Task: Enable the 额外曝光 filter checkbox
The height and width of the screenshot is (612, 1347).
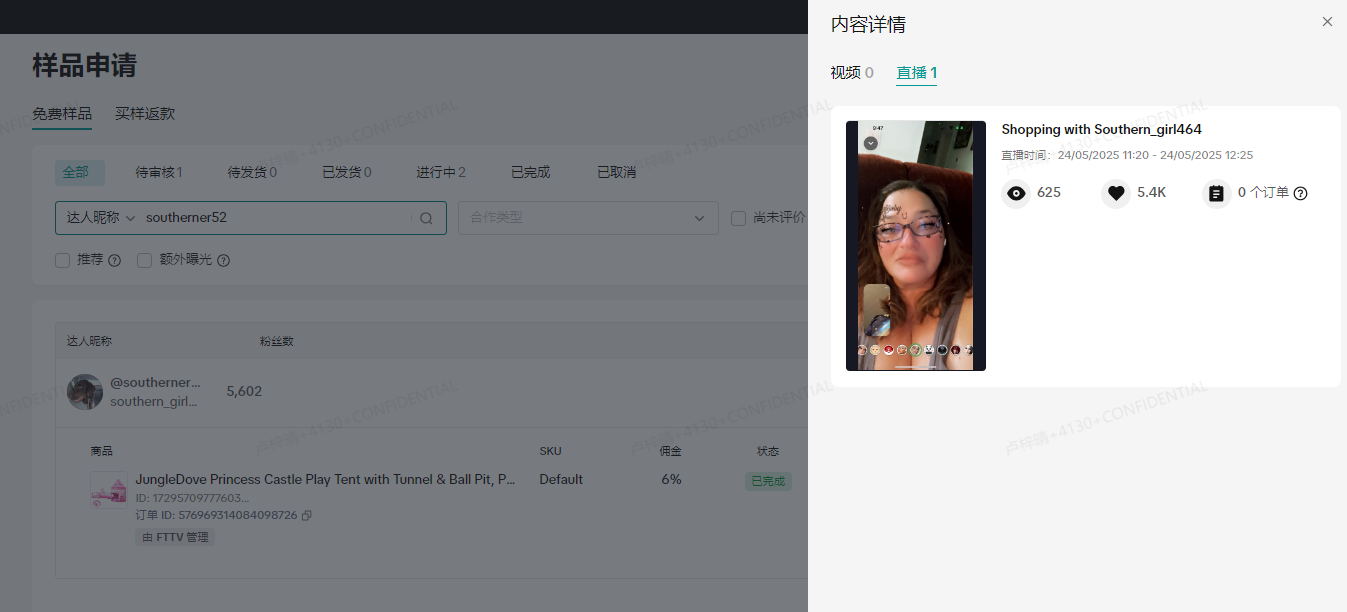Action: (145, 259)
